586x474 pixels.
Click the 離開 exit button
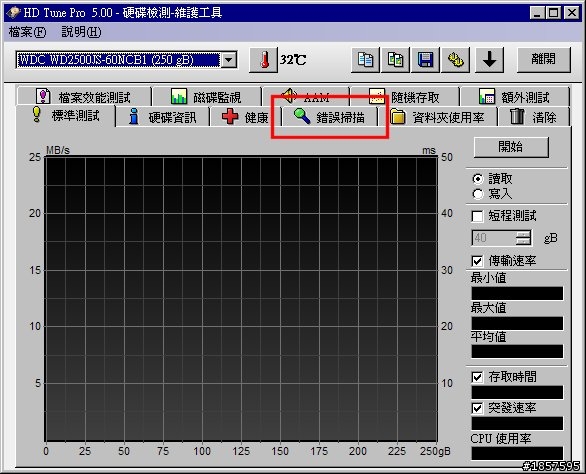pos(544,59)
